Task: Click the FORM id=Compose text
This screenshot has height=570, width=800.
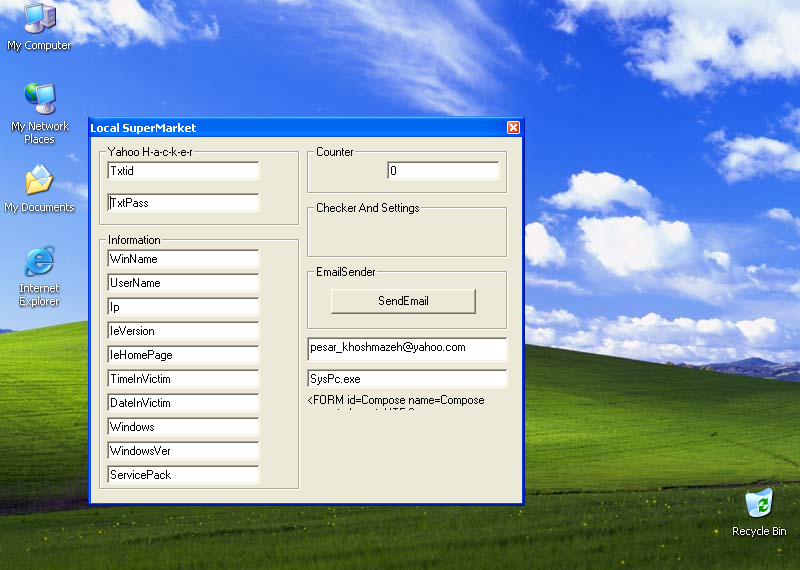Action: tap(396, 401)
